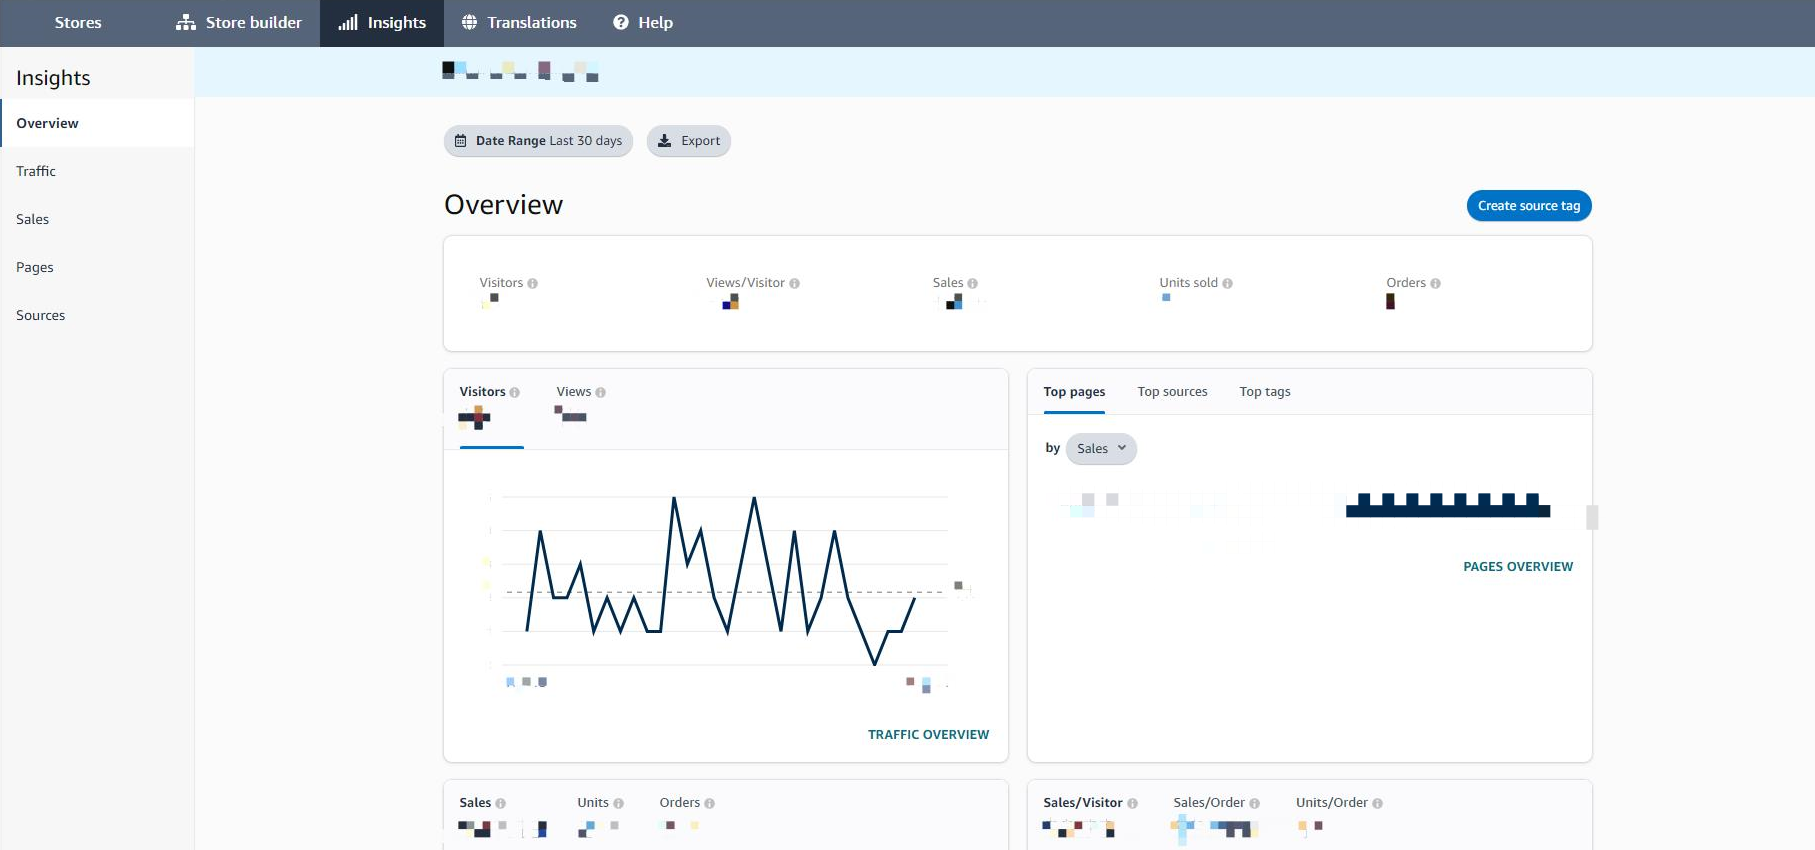This screenshot has height=850, width=1815.
Task: Open the TRAFFIC OVERVIEW link
Action: coord(928,735)
